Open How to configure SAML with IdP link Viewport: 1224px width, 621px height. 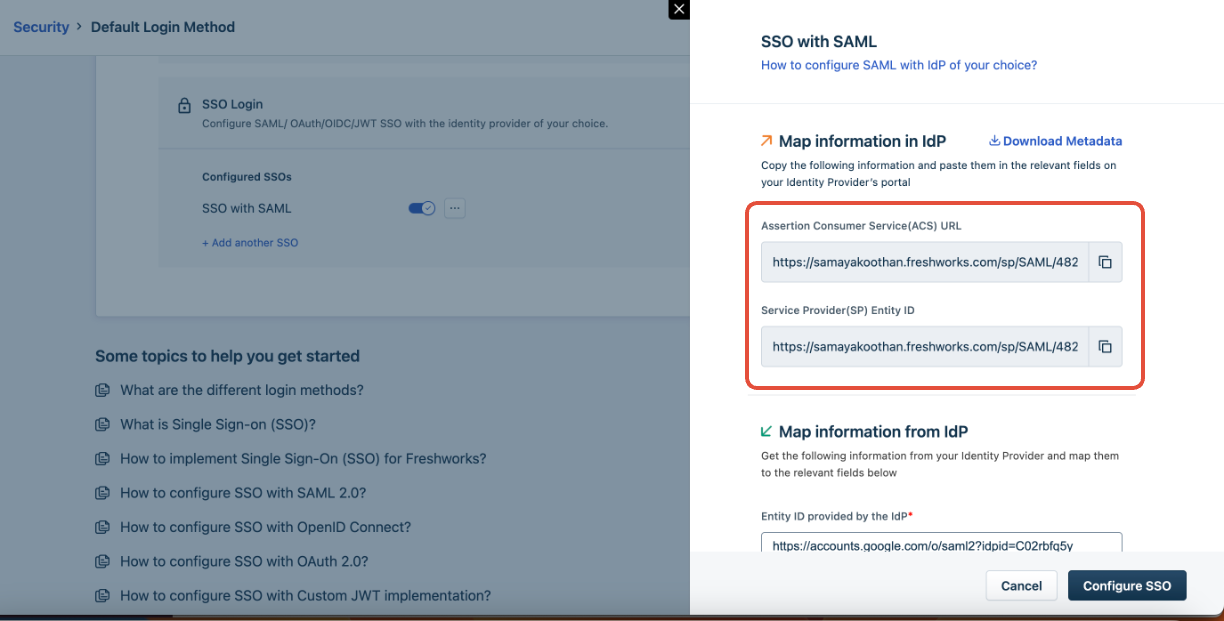click(899, 65)
